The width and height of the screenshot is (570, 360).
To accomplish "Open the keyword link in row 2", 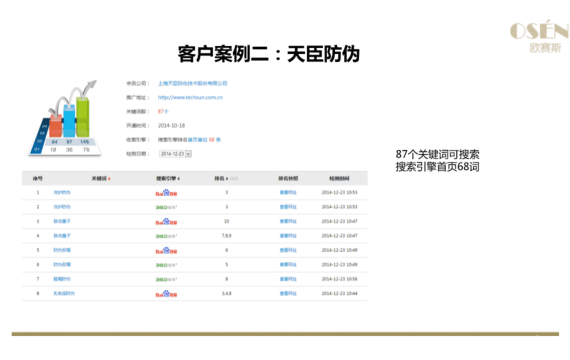I will point(62,207).
